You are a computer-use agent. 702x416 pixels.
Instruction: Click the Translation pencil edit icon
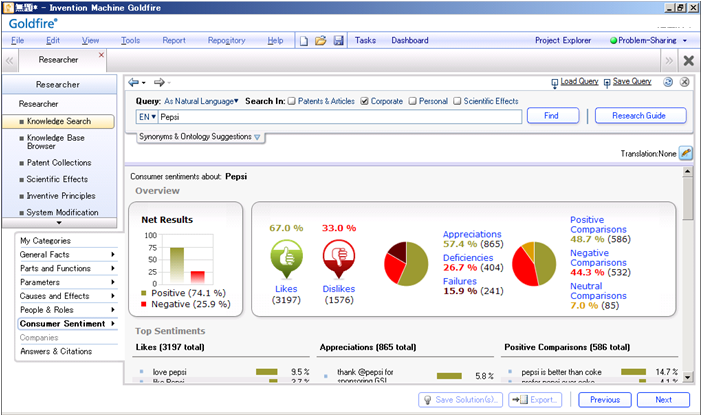coord(686,153)
